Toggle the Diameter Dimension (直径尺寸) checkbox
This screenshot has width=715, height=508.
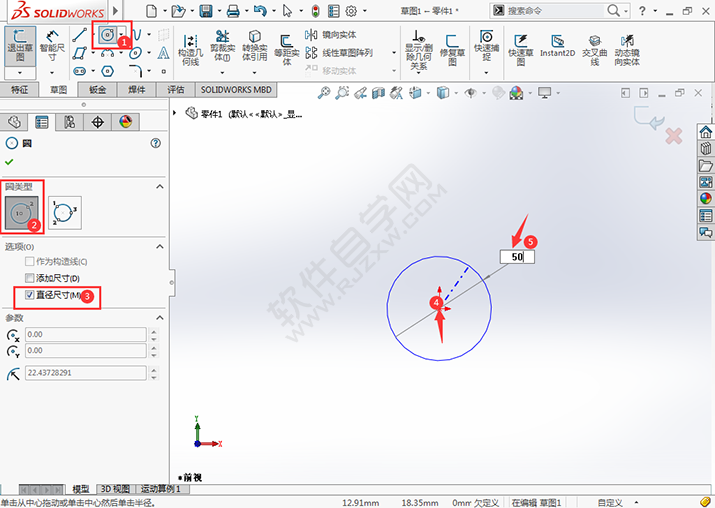pyautogui.click(x=30, y=295)
